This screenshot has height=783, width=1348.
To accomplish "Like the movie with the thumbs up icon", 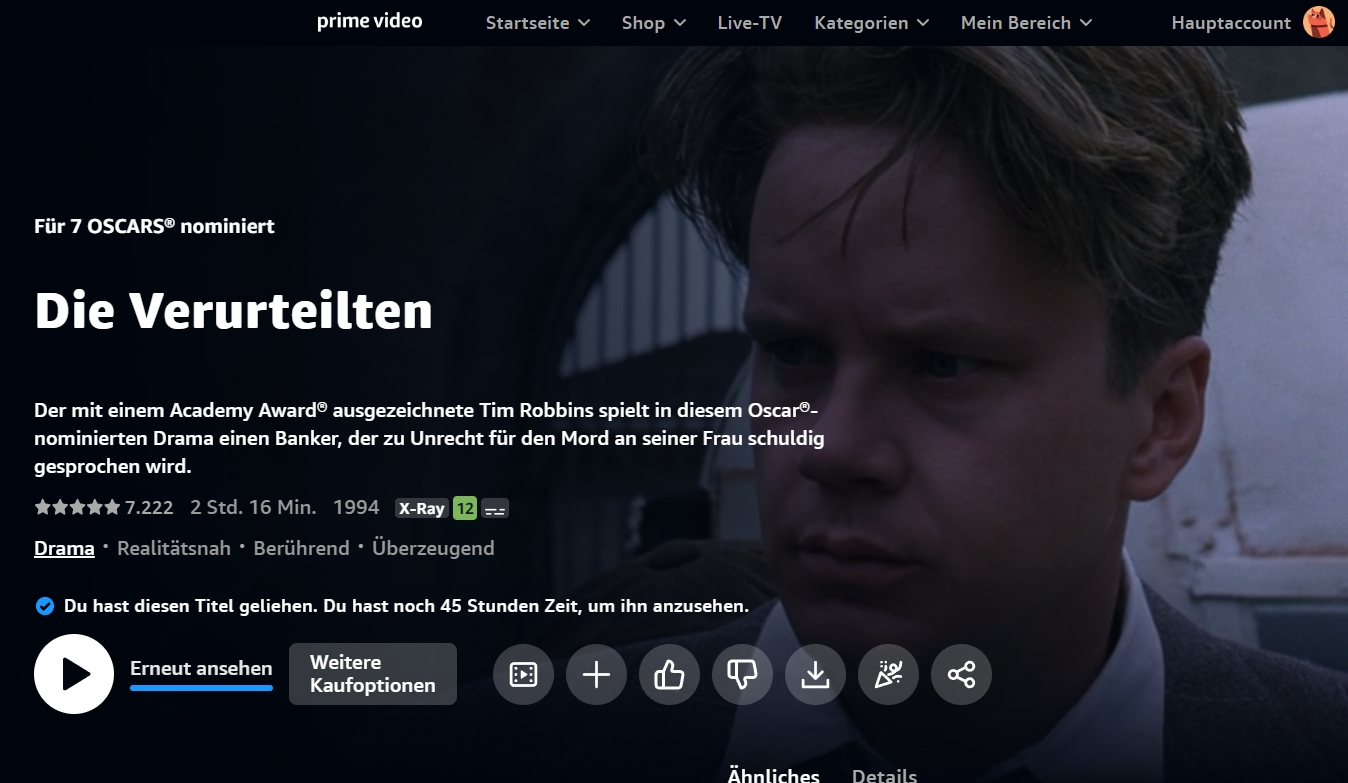I will click(x=669, y=675).
